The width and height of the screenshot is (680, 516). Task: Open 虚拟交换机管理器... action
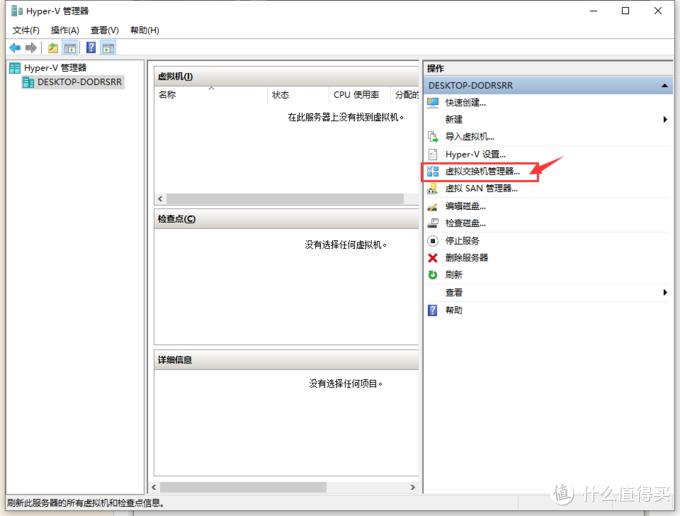pos(482,171)
